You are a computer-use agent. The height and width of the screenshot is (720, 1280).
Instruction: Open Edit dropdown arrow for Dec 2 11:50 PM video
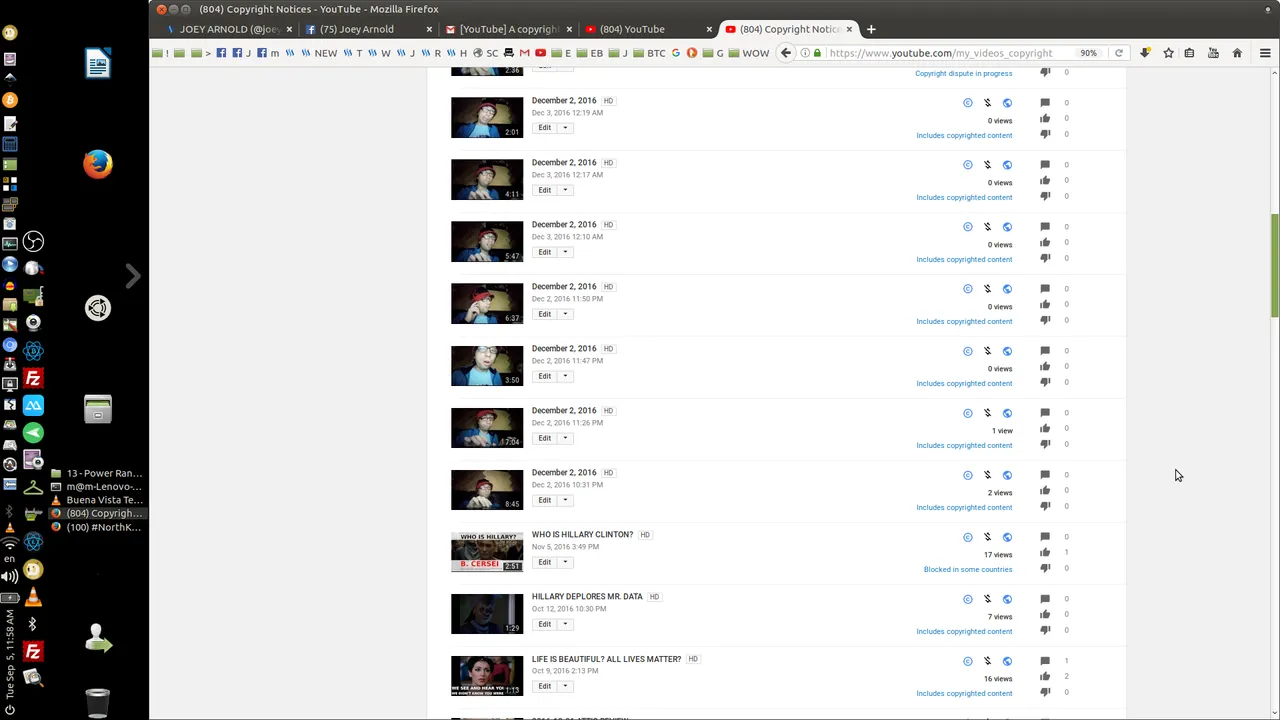[565, 314]
